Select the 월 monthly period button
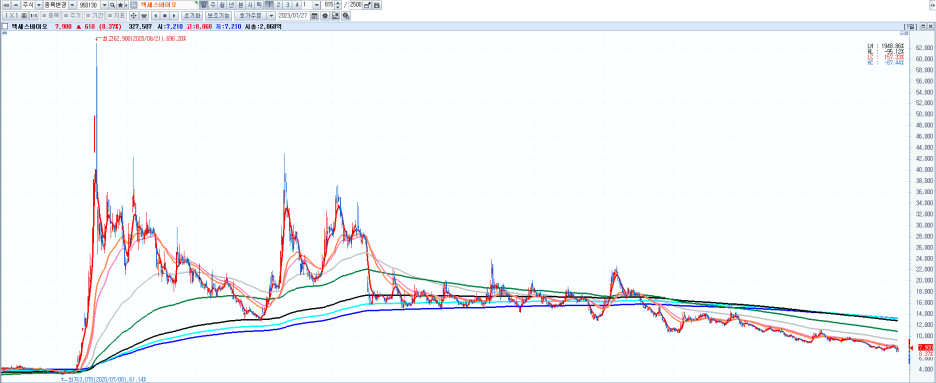Screen dimensions: 936x383 [x=222, y=5]
